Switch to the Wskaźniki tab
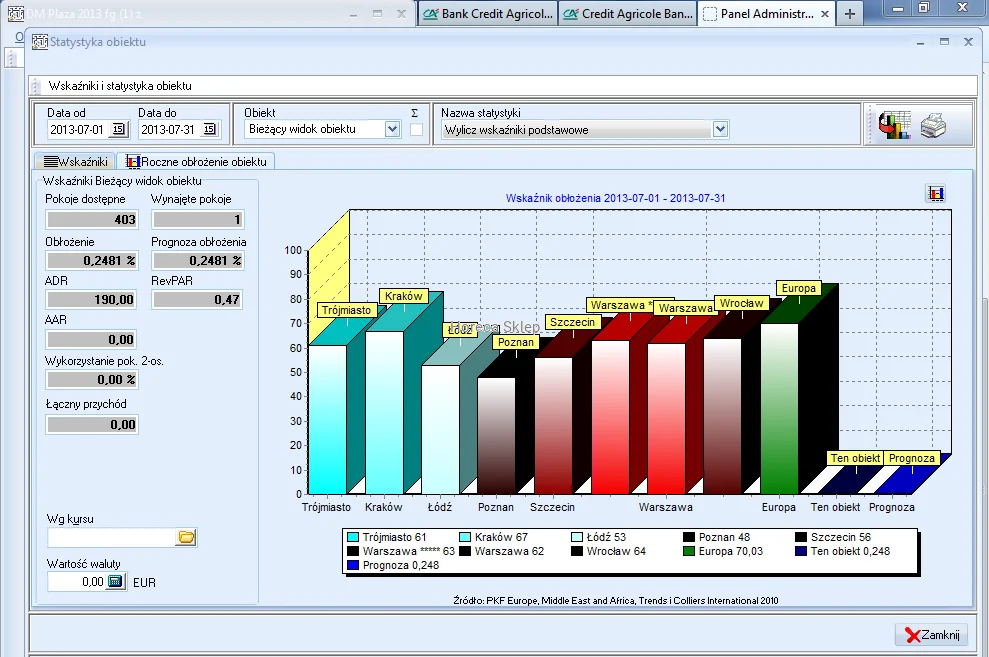This screenshot has height=657, width=989. [75, 161]
